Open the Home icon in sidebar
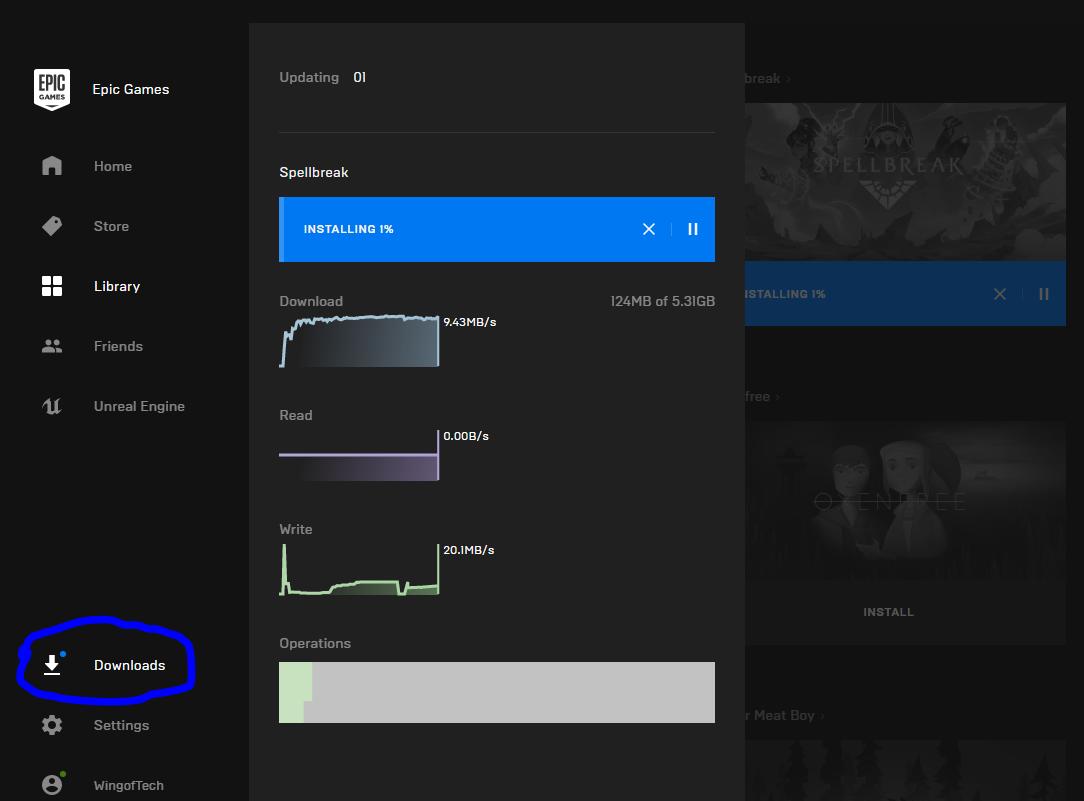 52,166
